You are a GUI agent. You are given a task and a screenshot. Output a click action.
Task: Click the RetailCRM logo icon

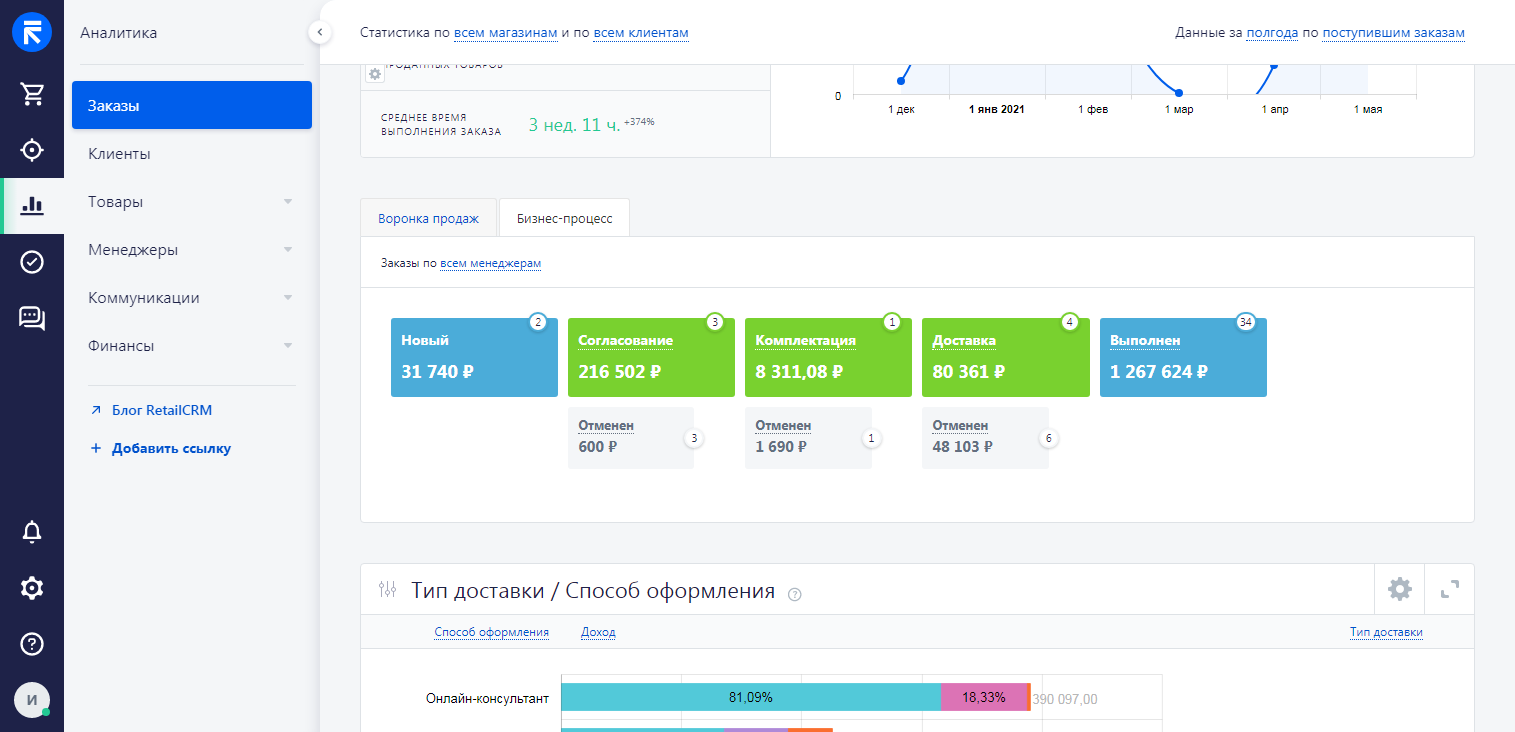(32, 32)
